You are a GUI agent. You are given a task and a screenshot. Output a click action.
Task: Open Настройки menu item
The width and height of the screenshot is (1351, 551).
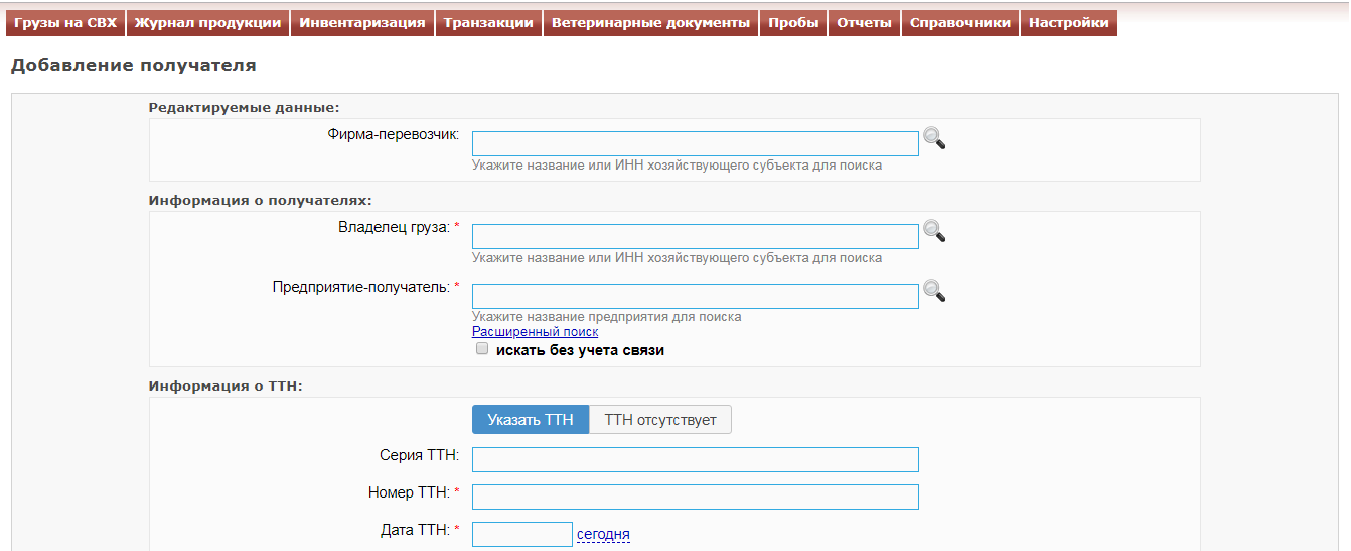point(1068,23)
